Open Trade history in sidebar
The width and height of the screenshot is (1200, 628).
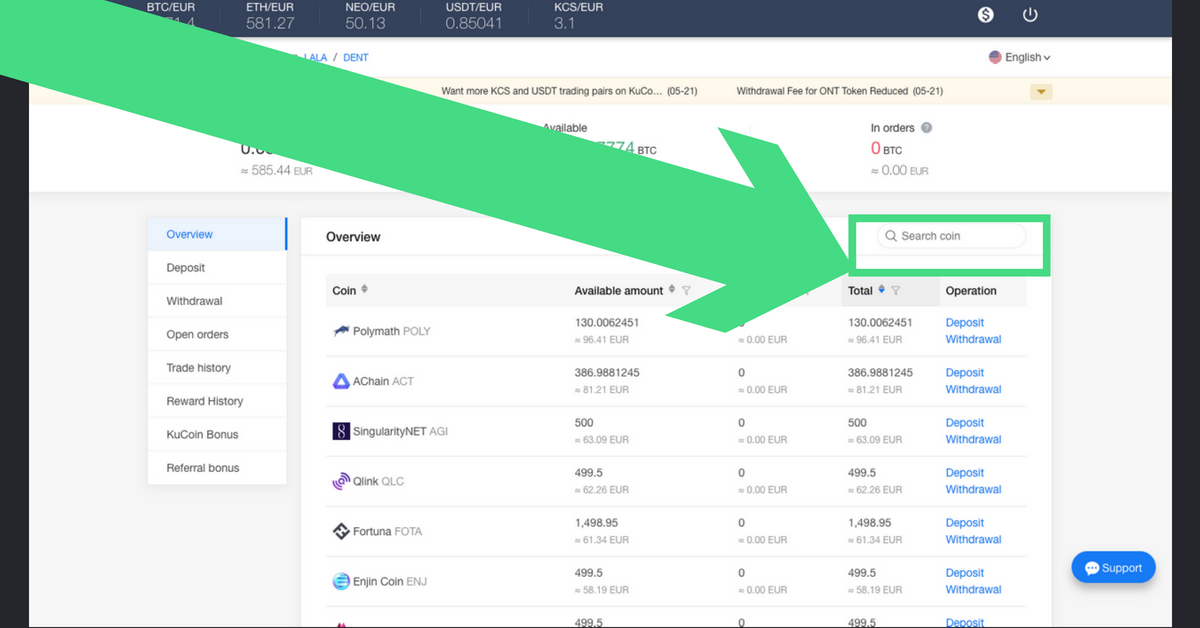(x=217, y=368)
